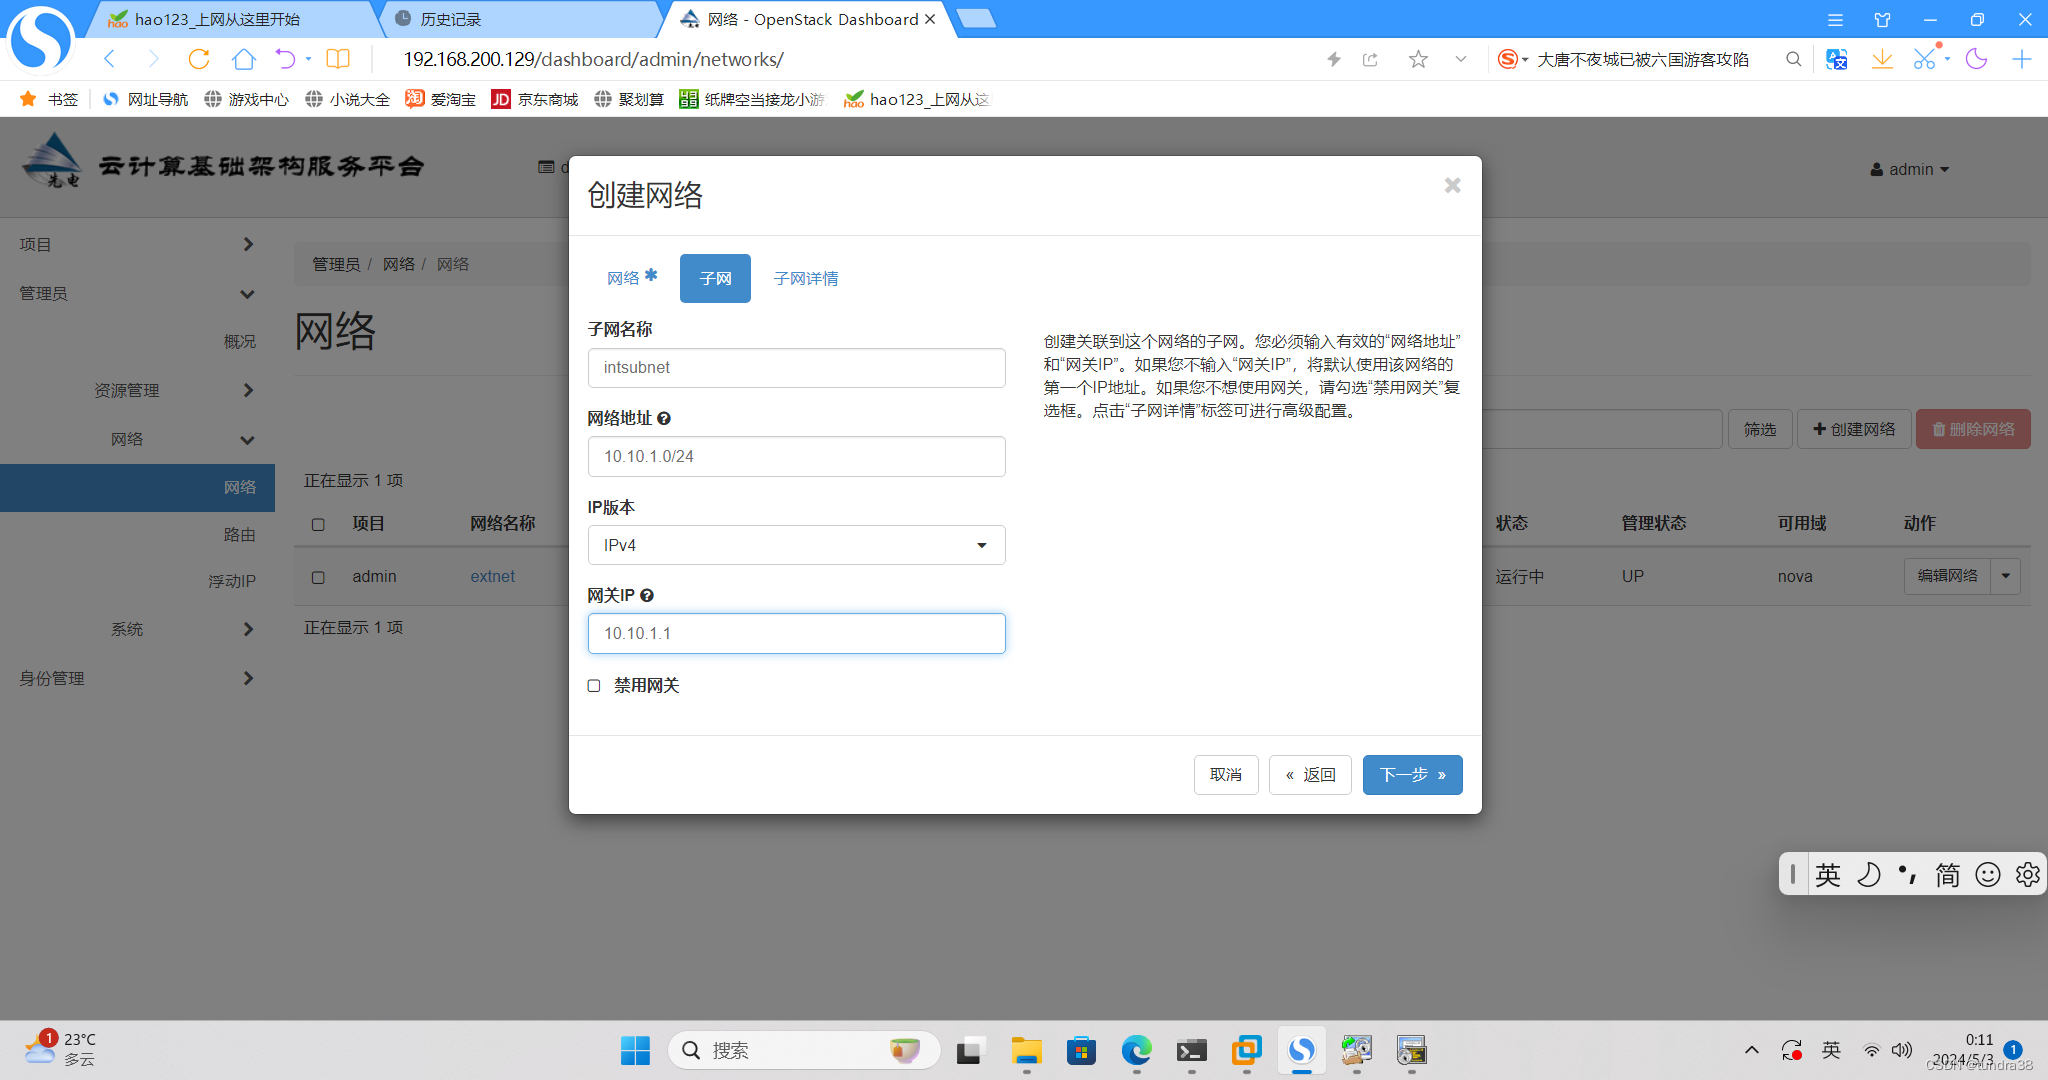2048x1080 pixels.
Task: Check the 禁用网关 checkbox
Action: [x=594, y=685]
